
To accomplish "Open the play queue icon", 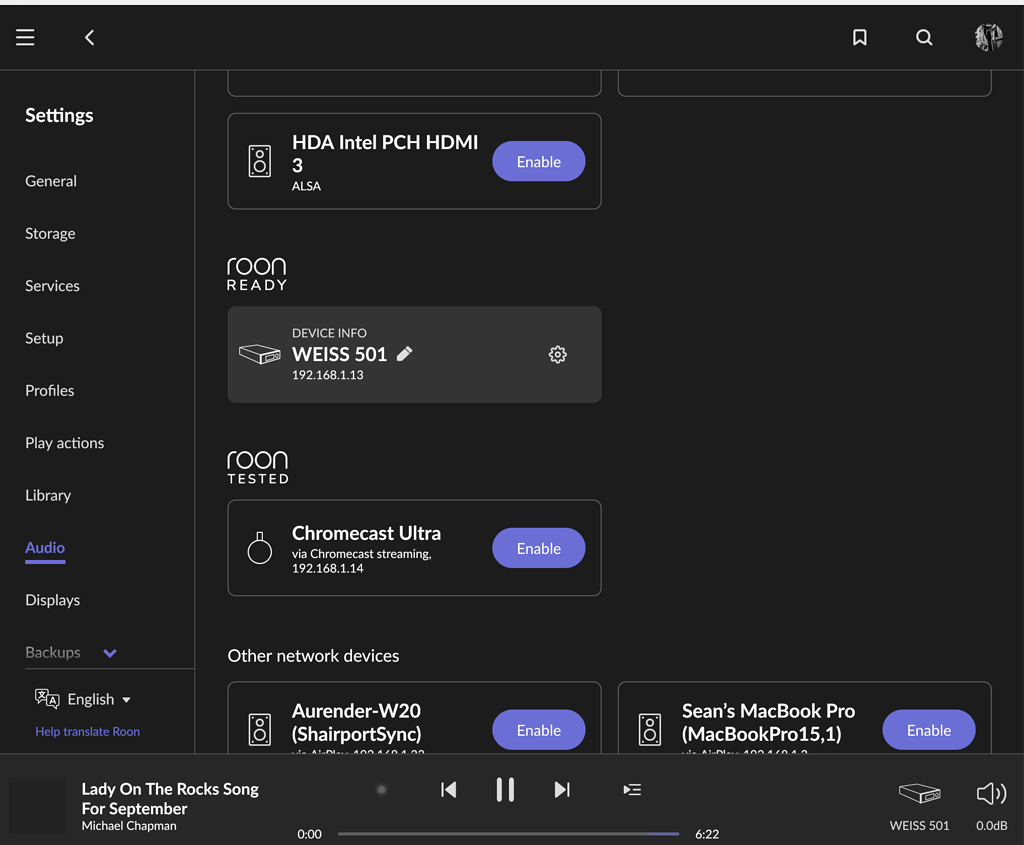I will 632,789.
